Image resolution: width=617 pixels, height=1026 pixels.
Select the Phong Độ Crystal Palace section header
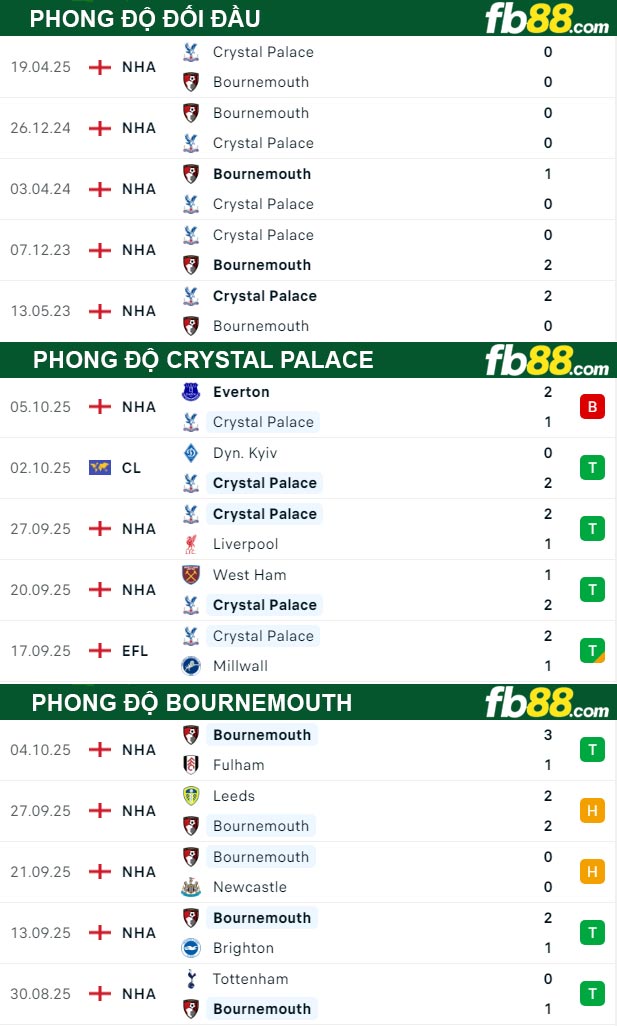click(203, 360)
